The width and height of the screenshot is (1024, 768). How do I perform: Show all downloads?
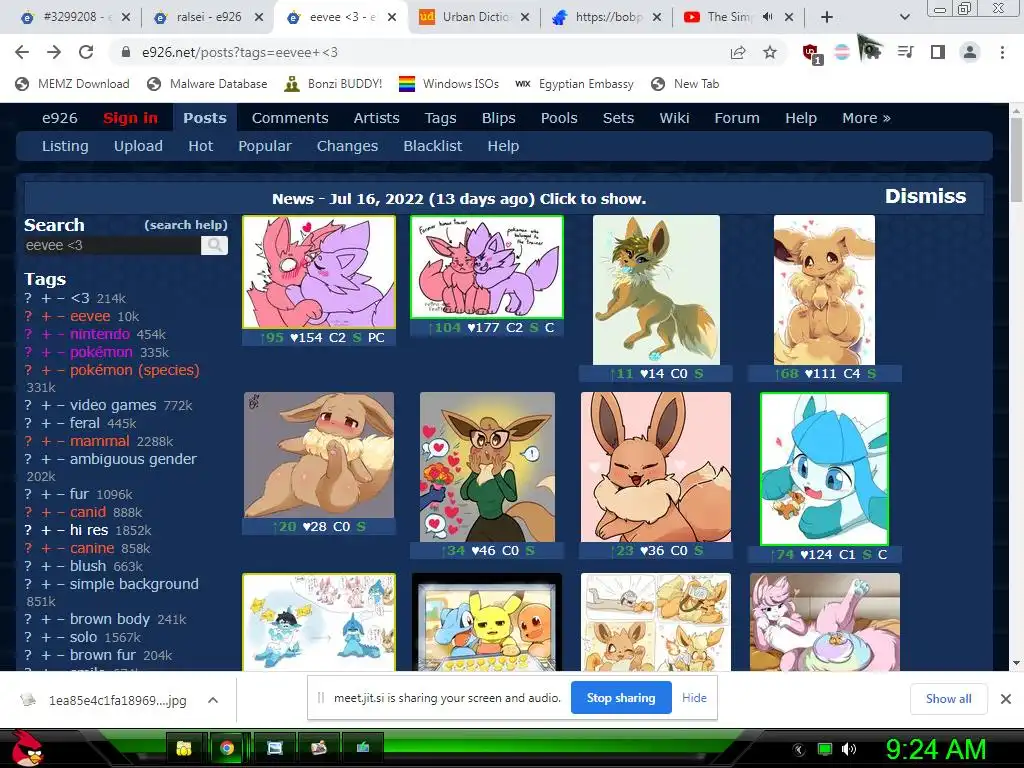click(x=948, y=699)
